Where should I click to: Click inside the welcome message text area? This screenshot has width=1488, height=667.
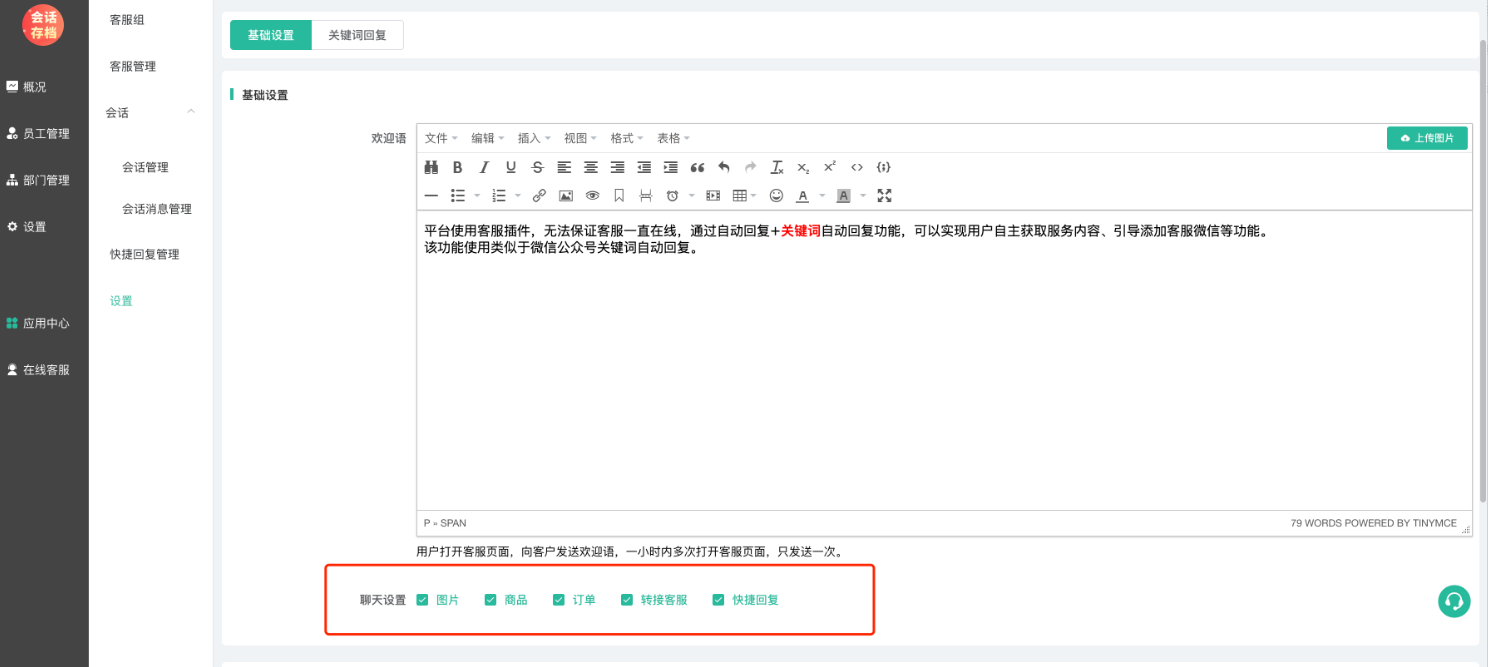[x=943, y=380]
